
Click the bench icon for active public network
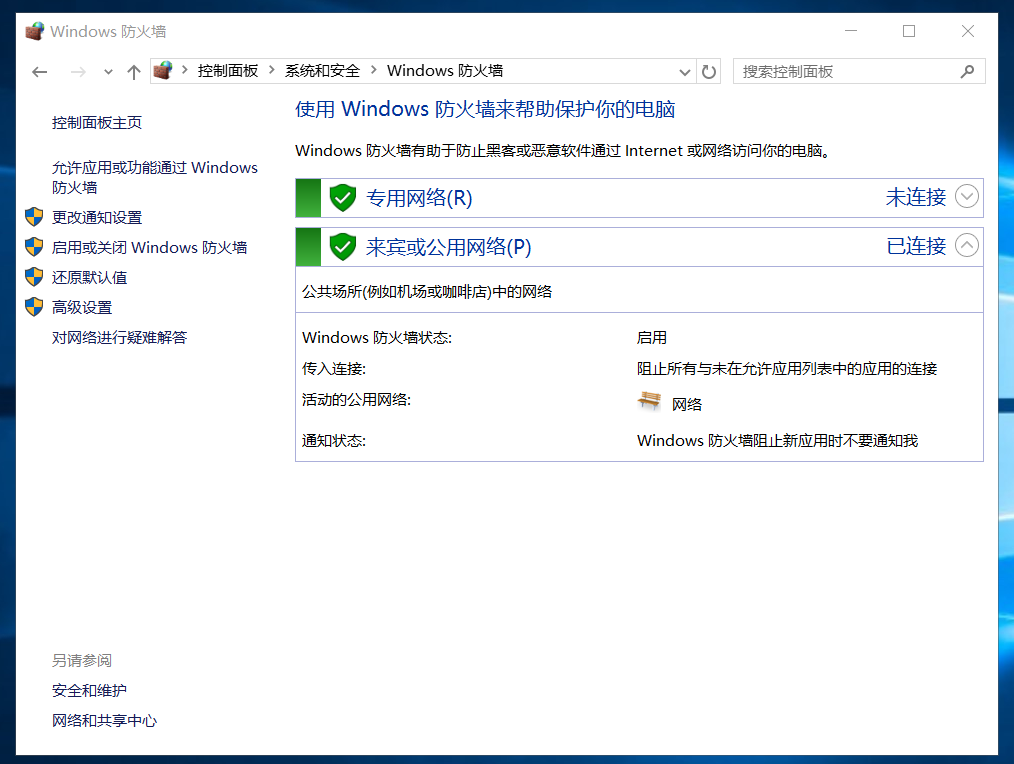[x=650, y=402]
